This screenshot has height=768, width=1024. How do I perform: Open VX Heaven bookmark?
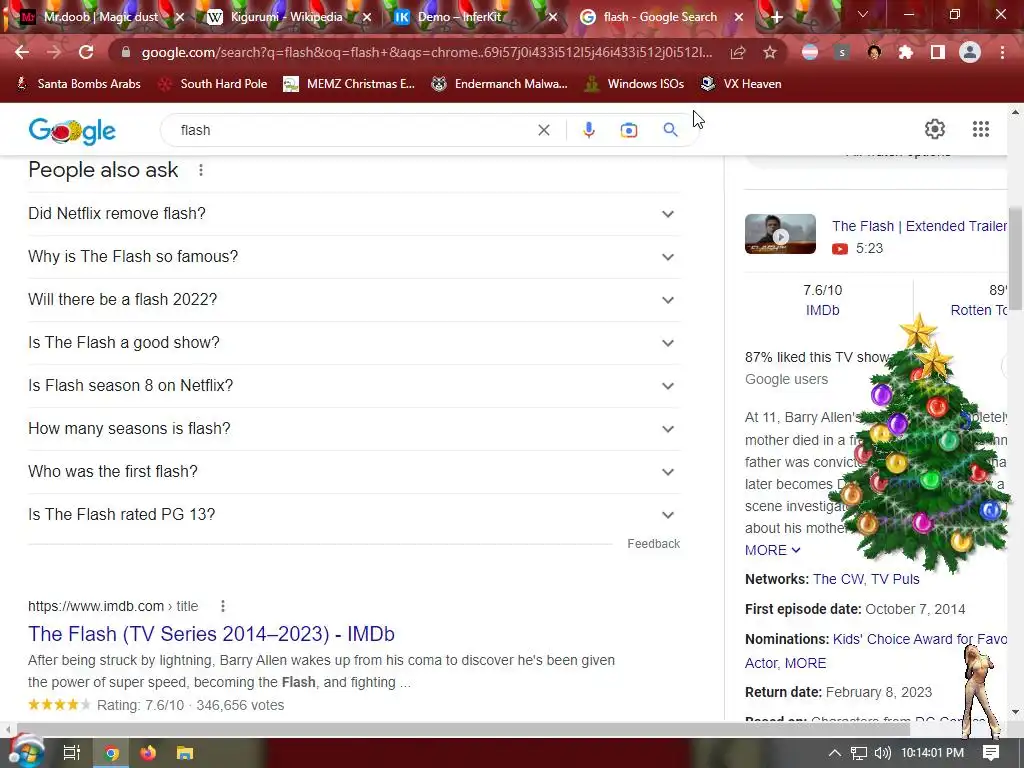tap(741, 84)
